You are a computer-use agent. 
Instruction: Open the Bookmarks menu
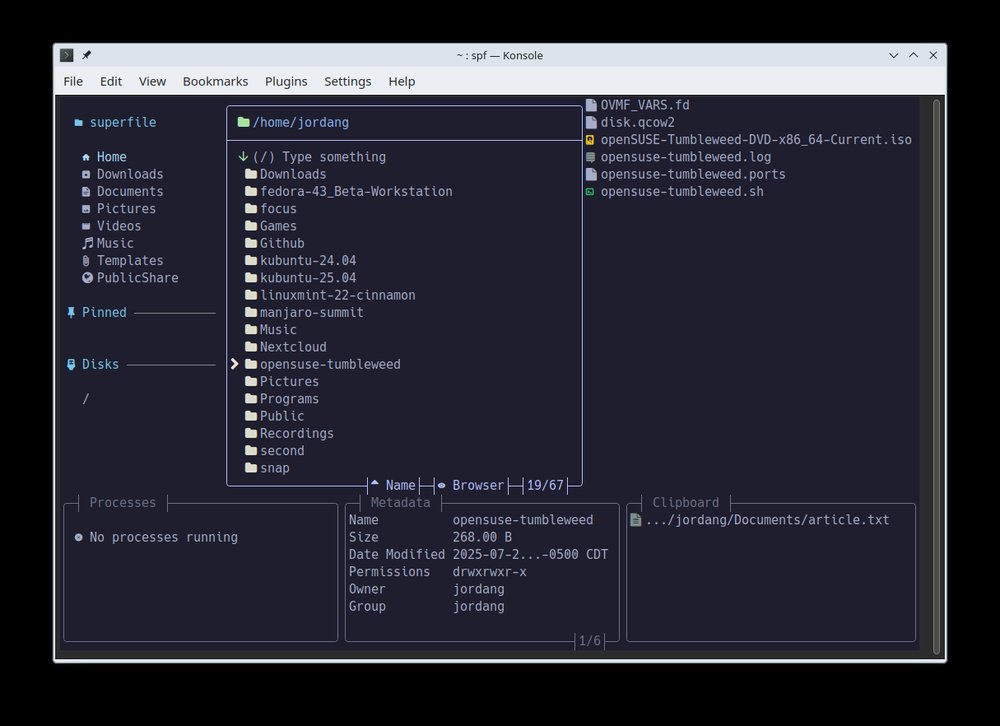point(215,81)
